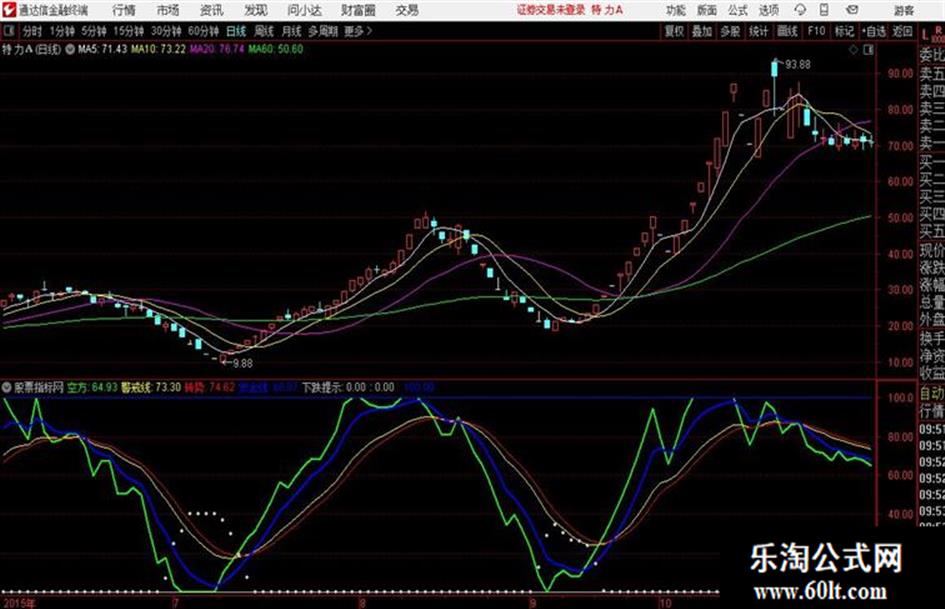
Task: Click the 返回 back button
Action: [x=902, y=31]
